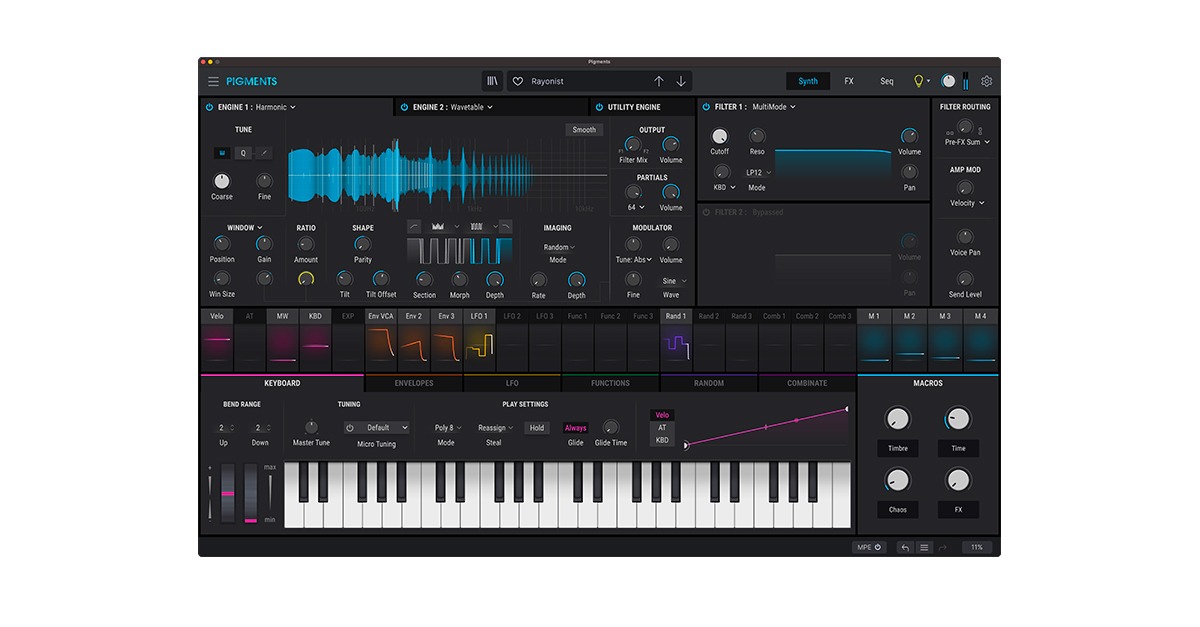Click the pitch bend wheel strip
Viewport: 1200px width, 627px height.
(227, 493)
